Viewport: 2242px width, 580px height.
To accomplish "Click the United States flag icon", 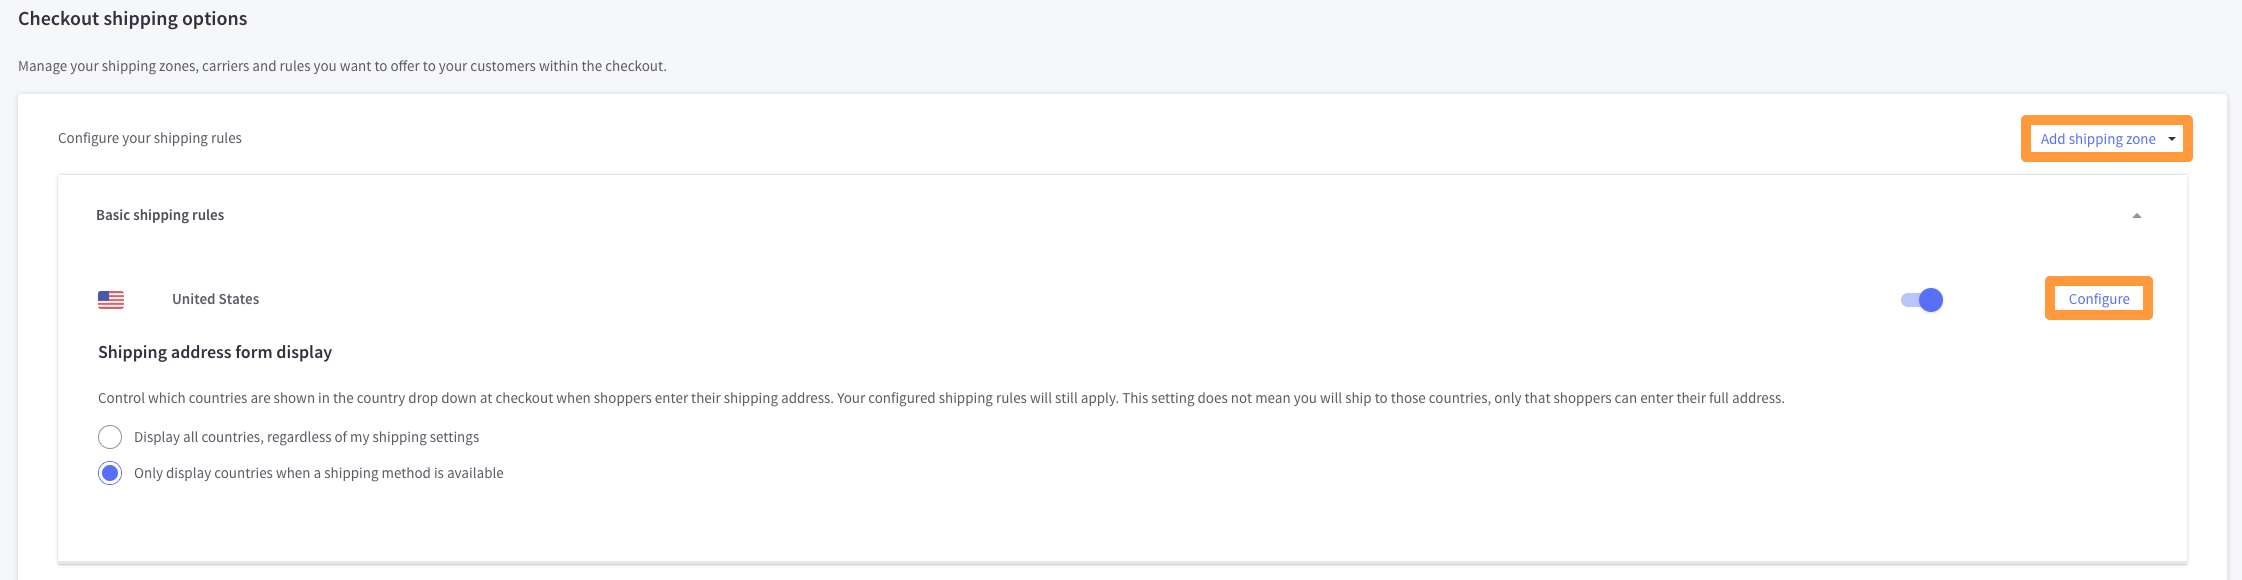I will pyautogui.click(x=110, y=298).
